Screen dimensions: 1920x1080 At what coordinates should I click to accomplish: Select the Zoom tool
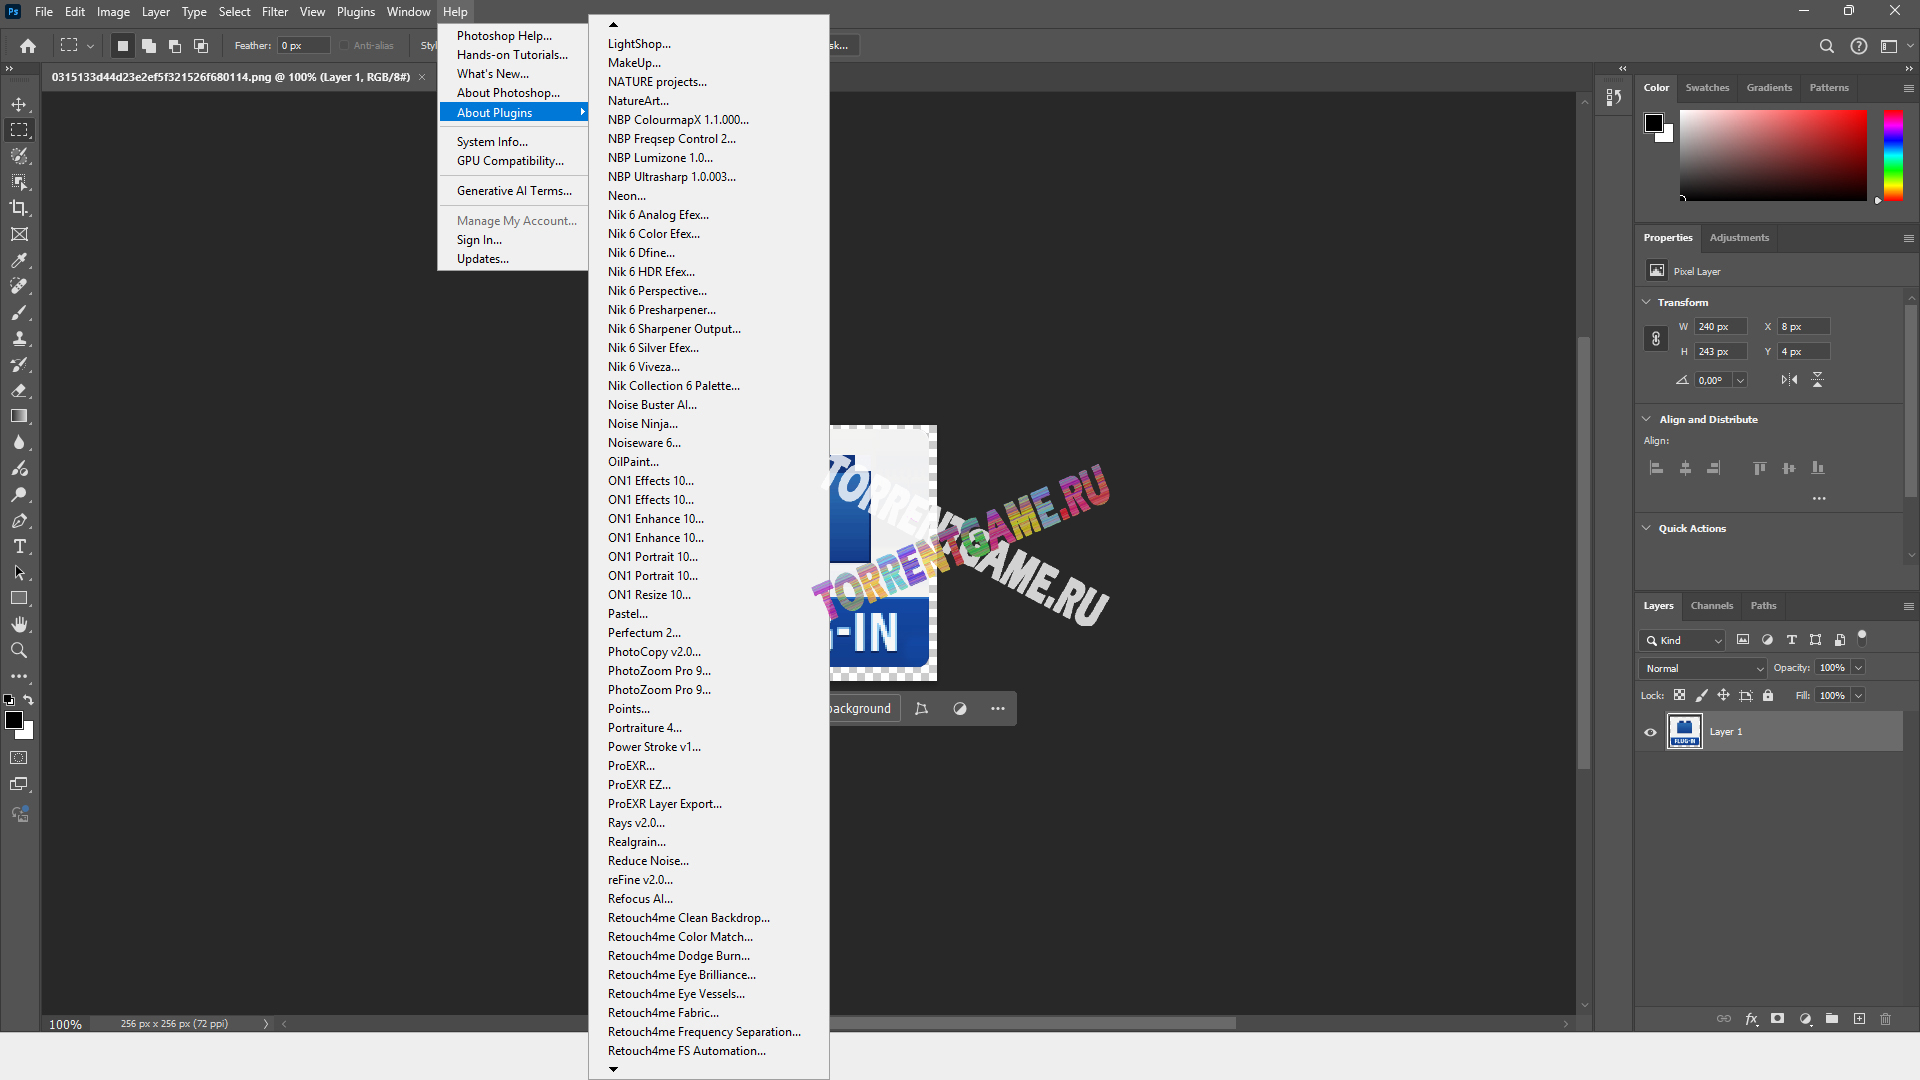click(x=19, y=650)
